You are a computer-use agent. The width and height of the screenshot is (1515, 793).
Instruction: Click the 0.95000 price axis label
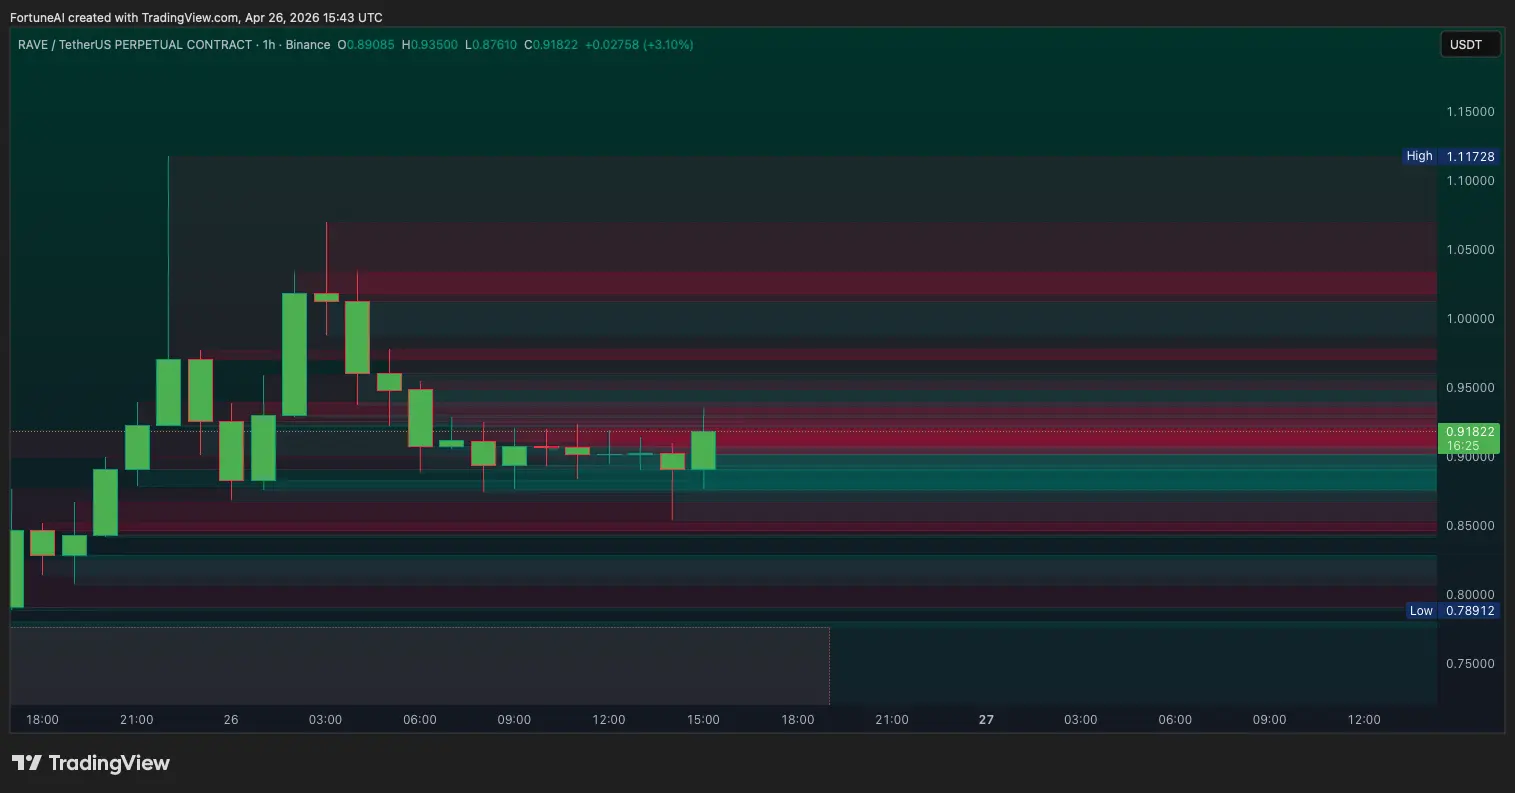(x=1470, y=387)
